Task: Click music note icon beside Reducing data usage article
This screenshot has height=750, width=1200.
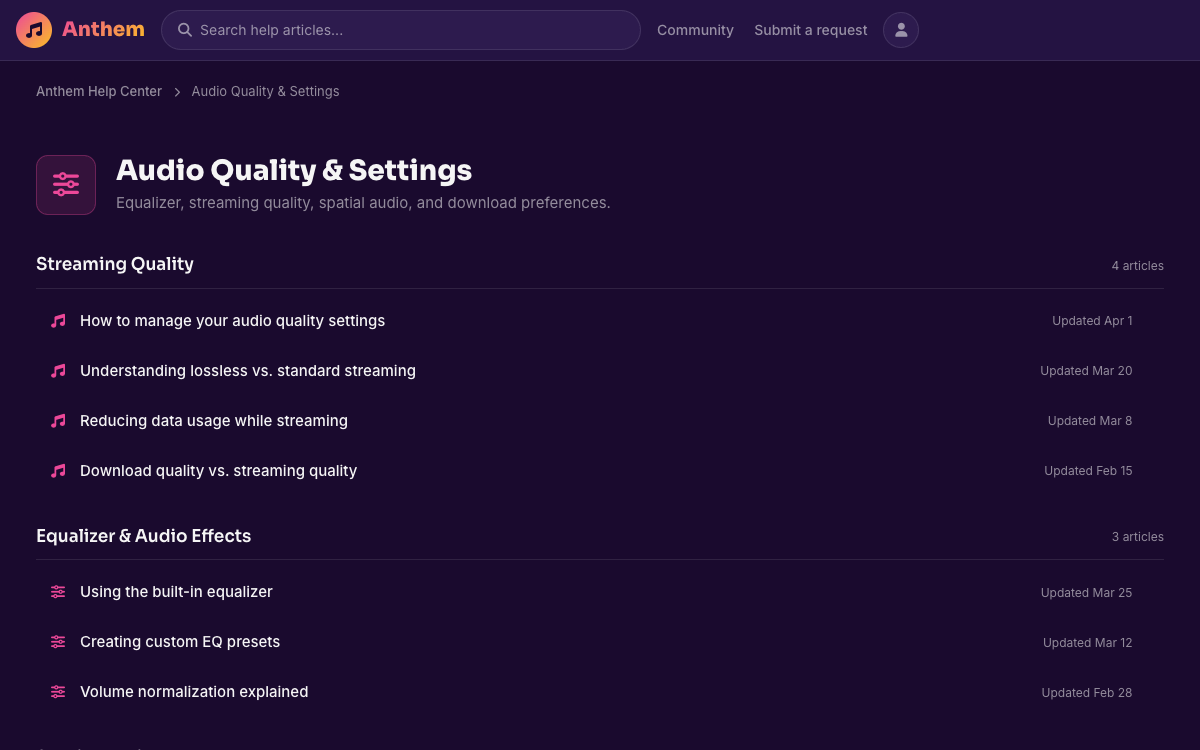Action: [58, 421]
